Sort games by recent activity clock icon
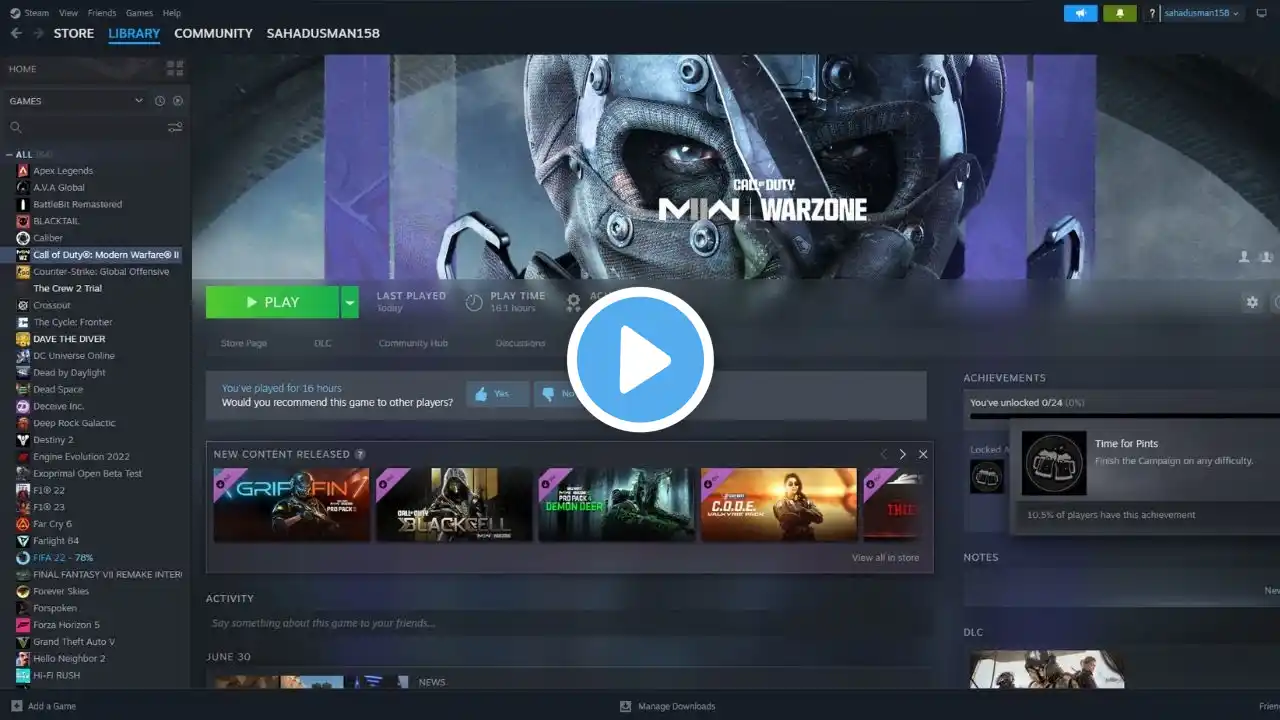The width and height of the screenshot is (1280, 720). point(159,101)
